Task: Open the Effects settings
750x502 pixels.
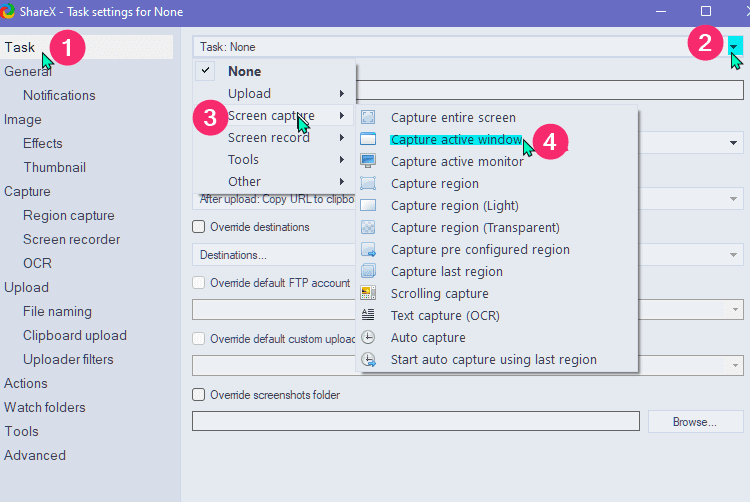Action: pos(43,143)
